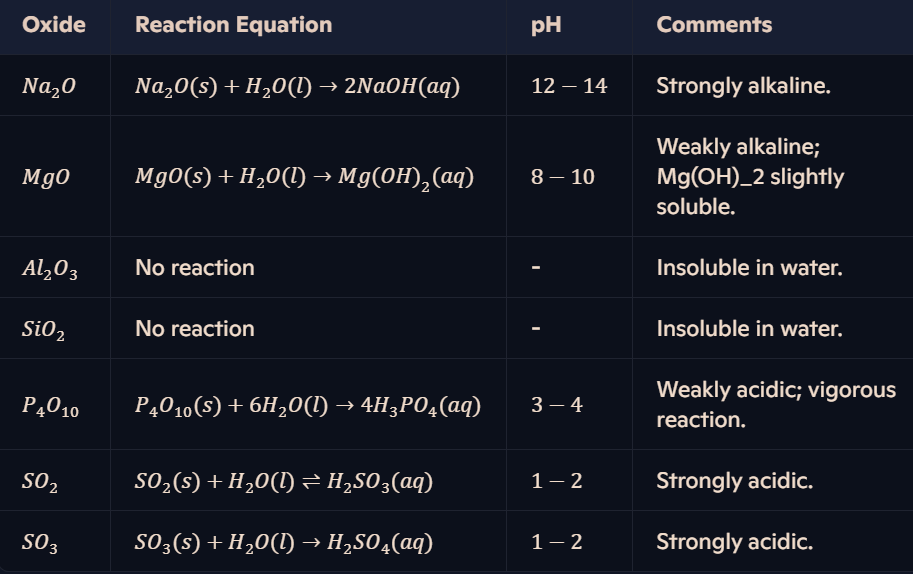This screenshot has height=574, width=913.
Task: Click the pH column header
Action: (546, 26)
